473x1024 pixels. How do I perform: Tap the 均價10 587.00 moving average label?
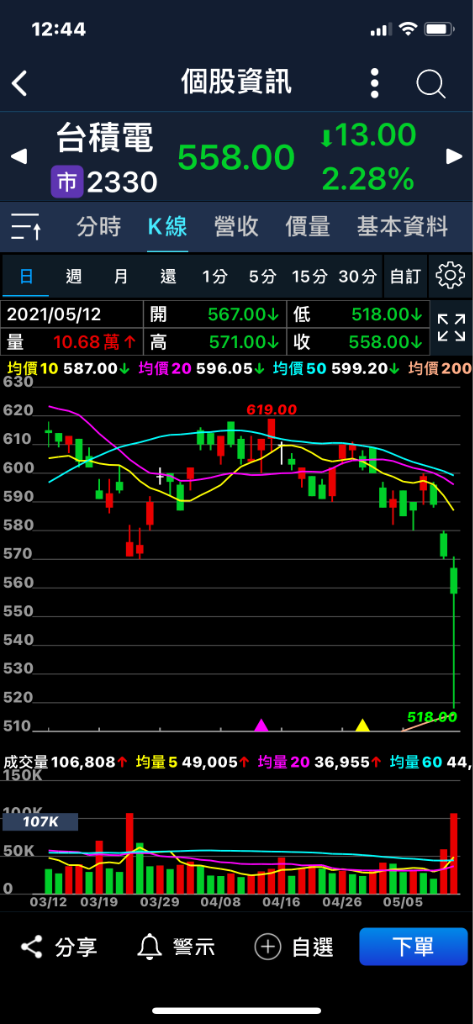click(67, 368)
